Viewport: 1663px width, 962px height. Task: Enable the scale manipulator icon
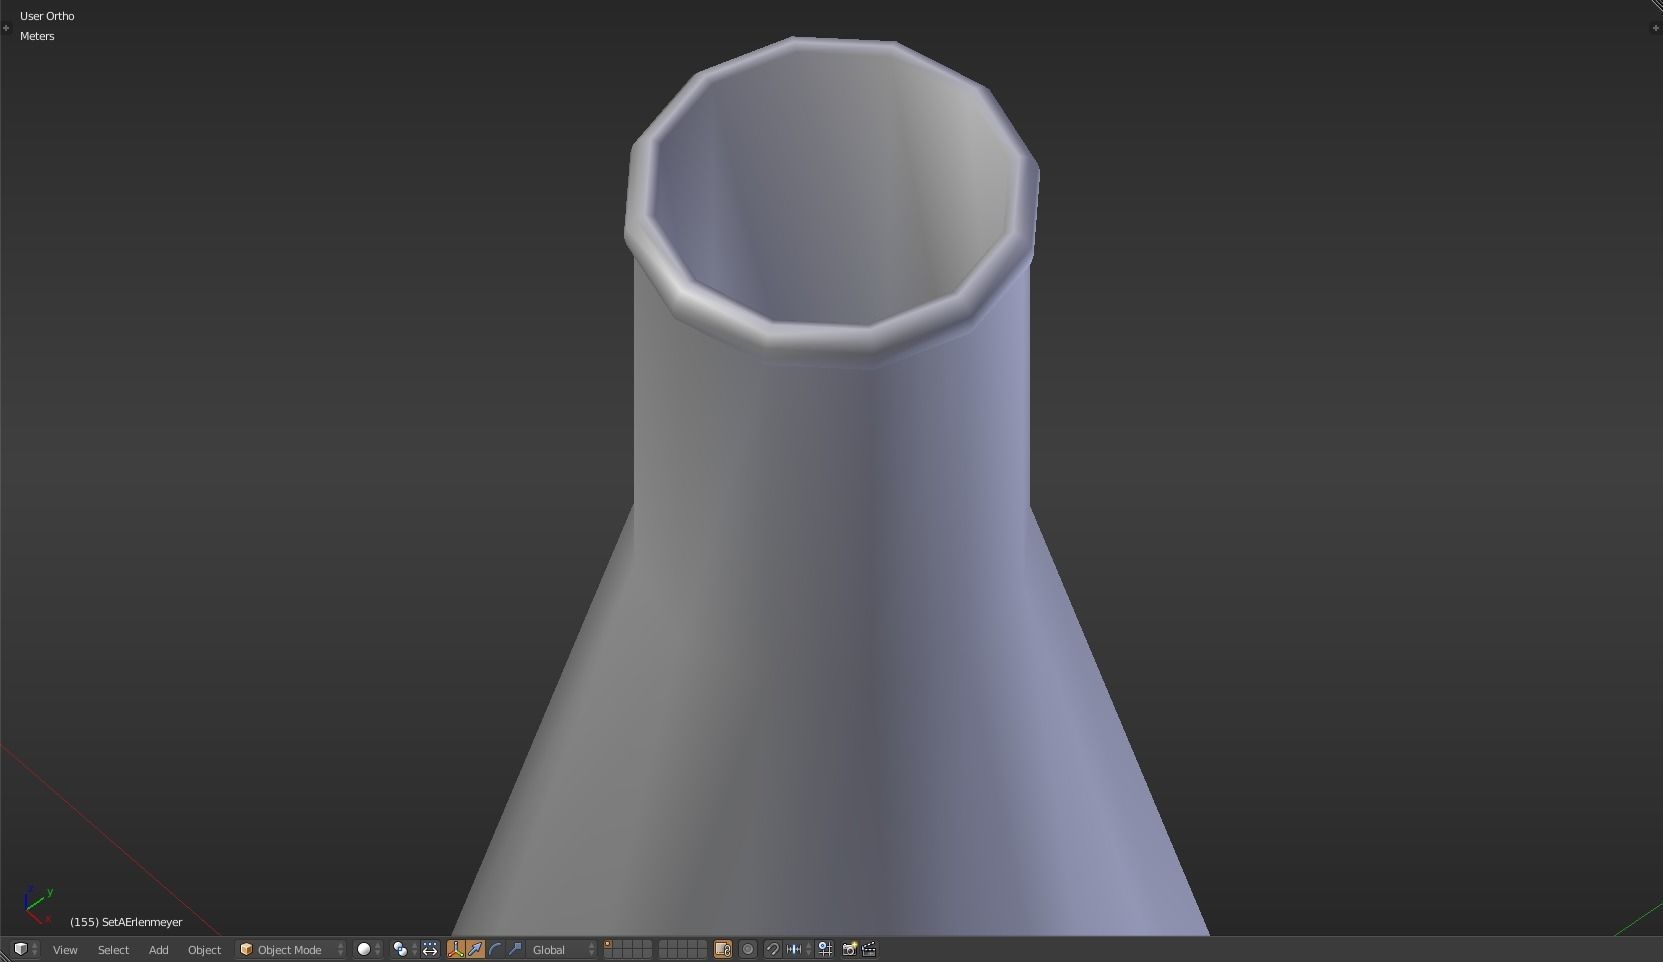pos(515,949)
